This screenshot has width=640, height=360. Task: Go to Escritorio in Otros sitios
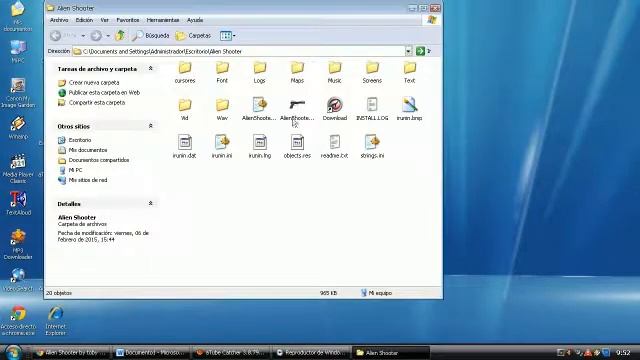(x=80, y=140)
